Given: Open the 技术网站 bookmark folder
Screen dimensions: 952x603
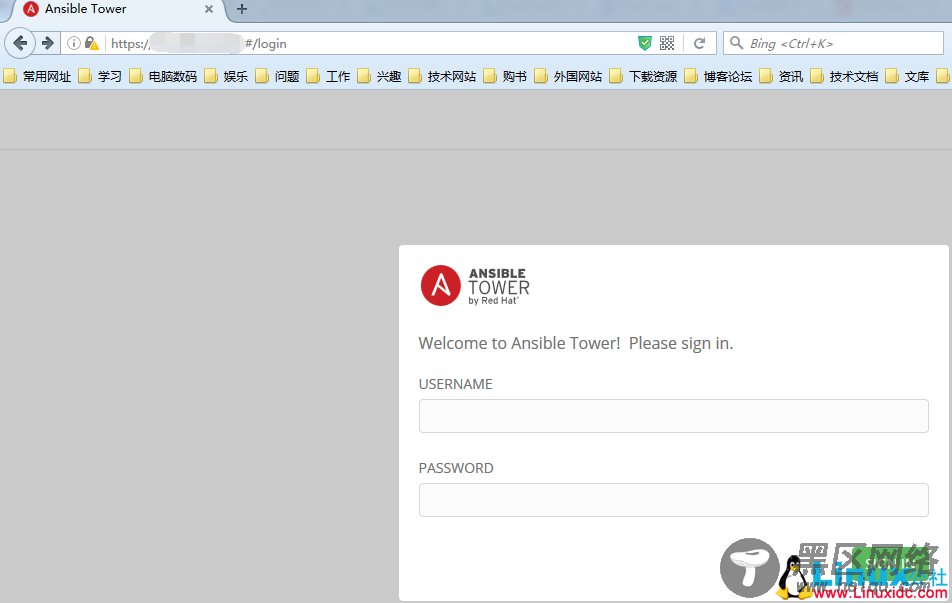Looking at the screenshot, I should point(443,76).
